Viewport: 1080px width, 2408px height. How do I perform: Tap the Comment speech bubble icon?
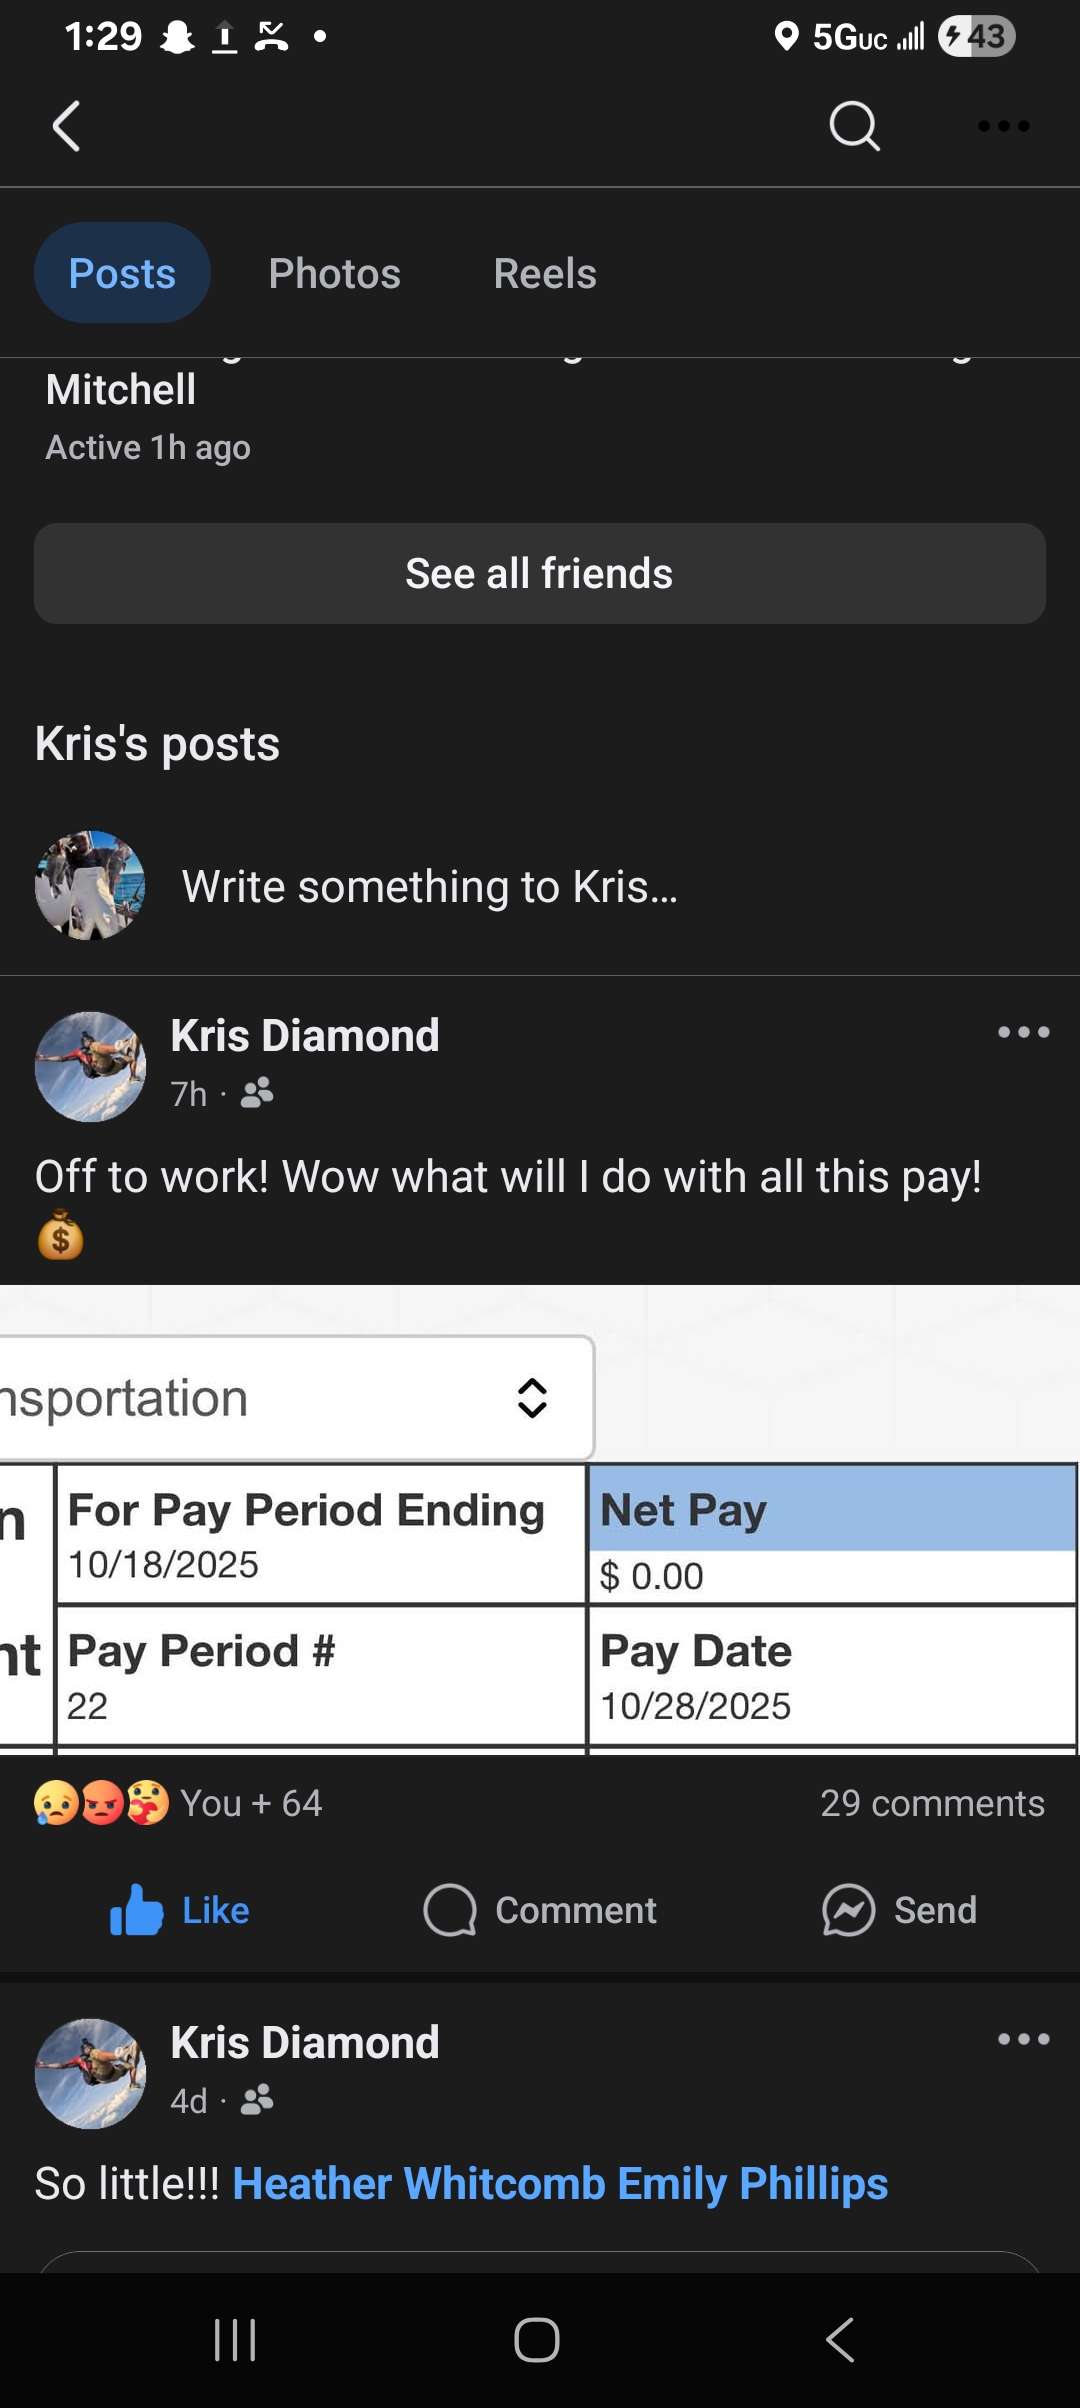pos(450,1910)
